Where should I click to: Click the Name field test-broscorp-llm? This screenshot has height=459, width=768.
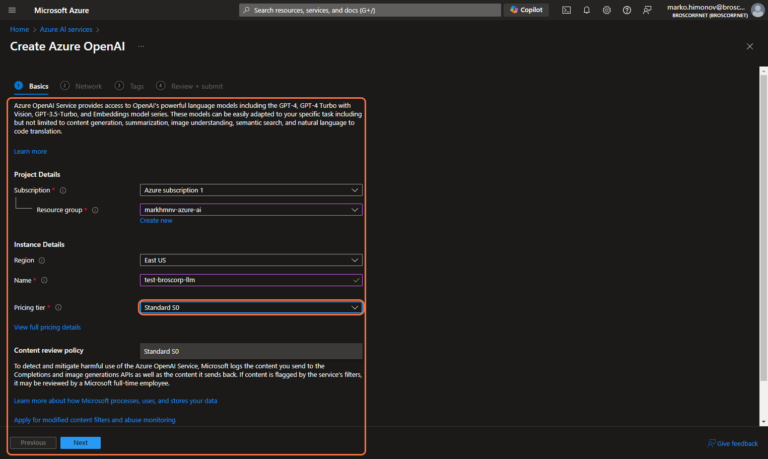(x=251, y=280)
